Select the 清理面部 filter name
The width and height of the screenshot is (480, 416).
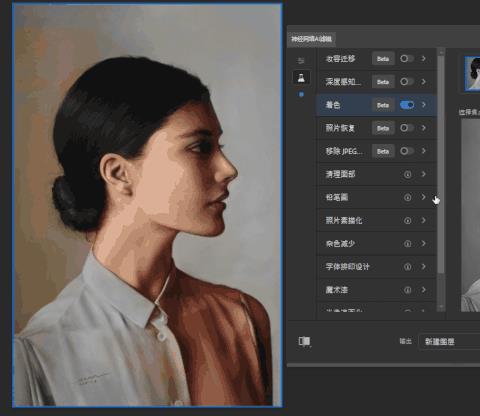click(x=340, y=174)
